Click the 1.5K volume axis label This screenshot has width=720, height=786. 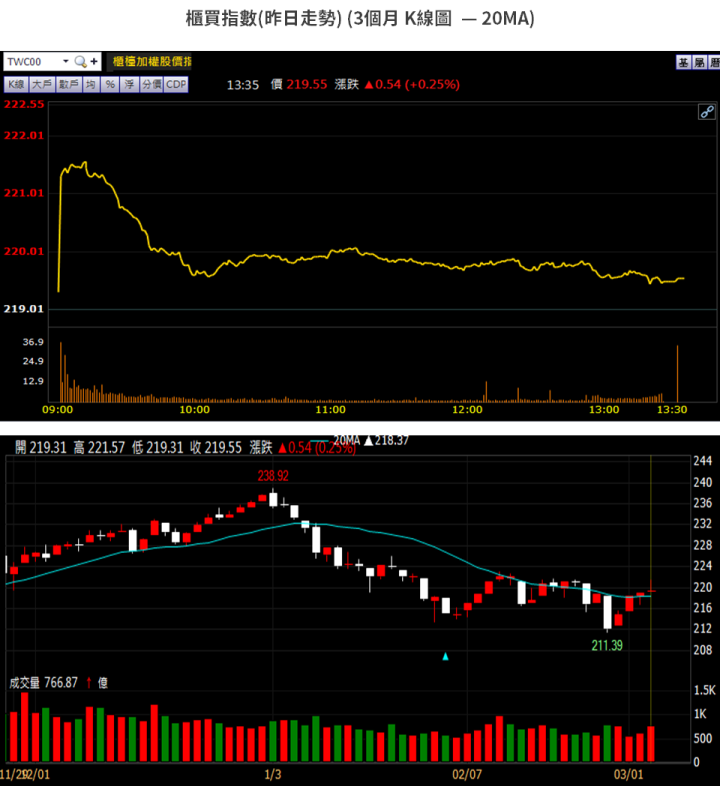click(704, 690)
